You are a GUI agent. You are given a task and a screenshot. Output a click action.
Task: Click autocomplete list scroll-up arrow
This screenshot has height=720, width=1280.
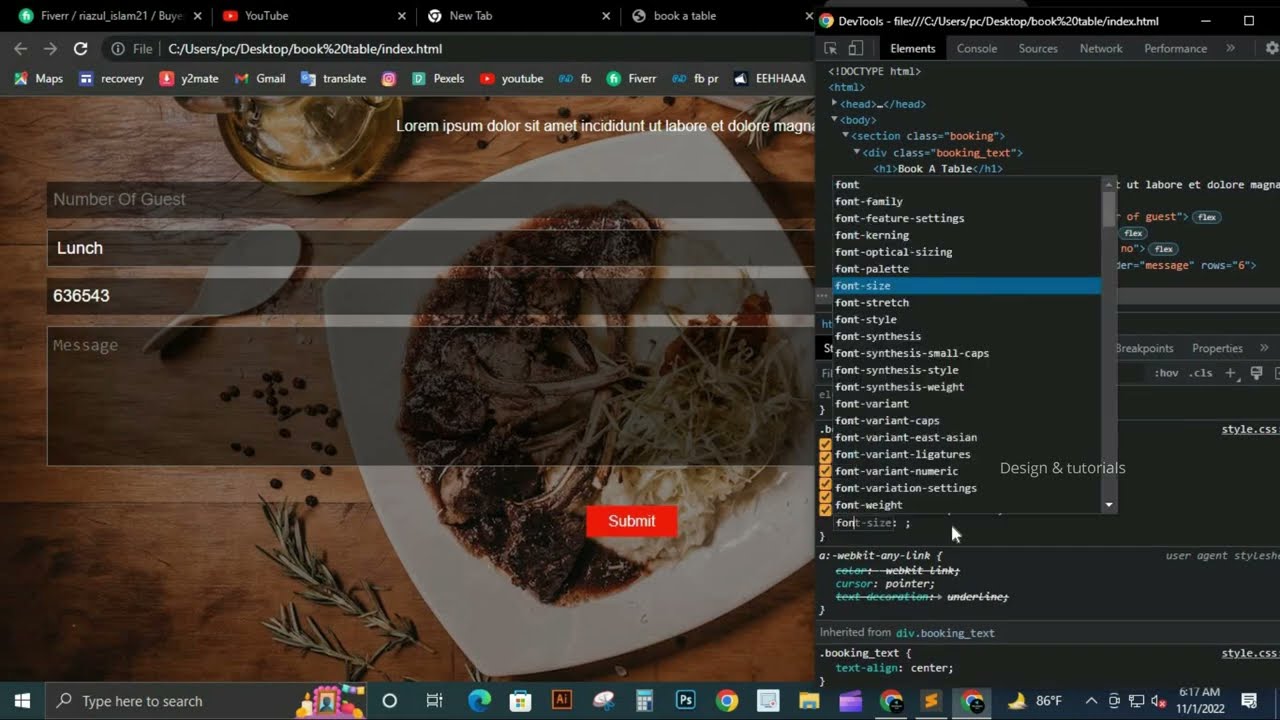[x=1108, y=184]
